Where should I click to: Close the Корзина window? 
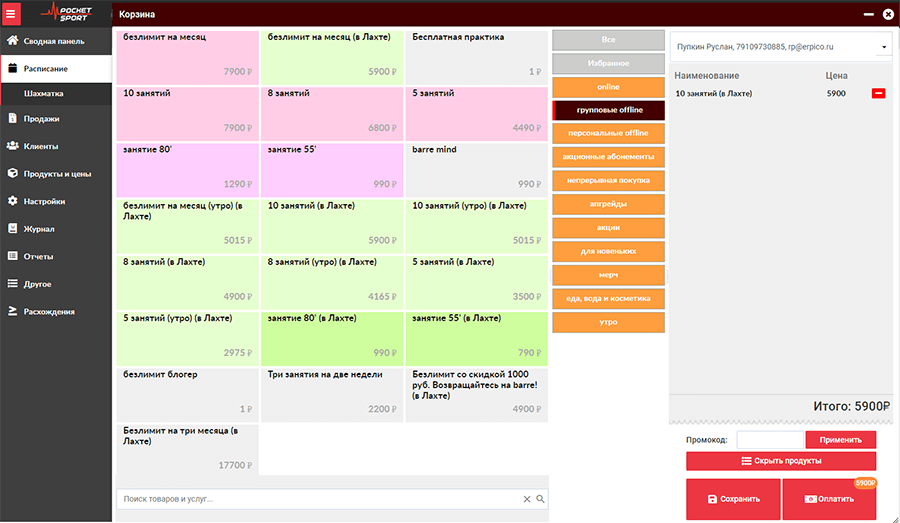click(x=888, y=14)
